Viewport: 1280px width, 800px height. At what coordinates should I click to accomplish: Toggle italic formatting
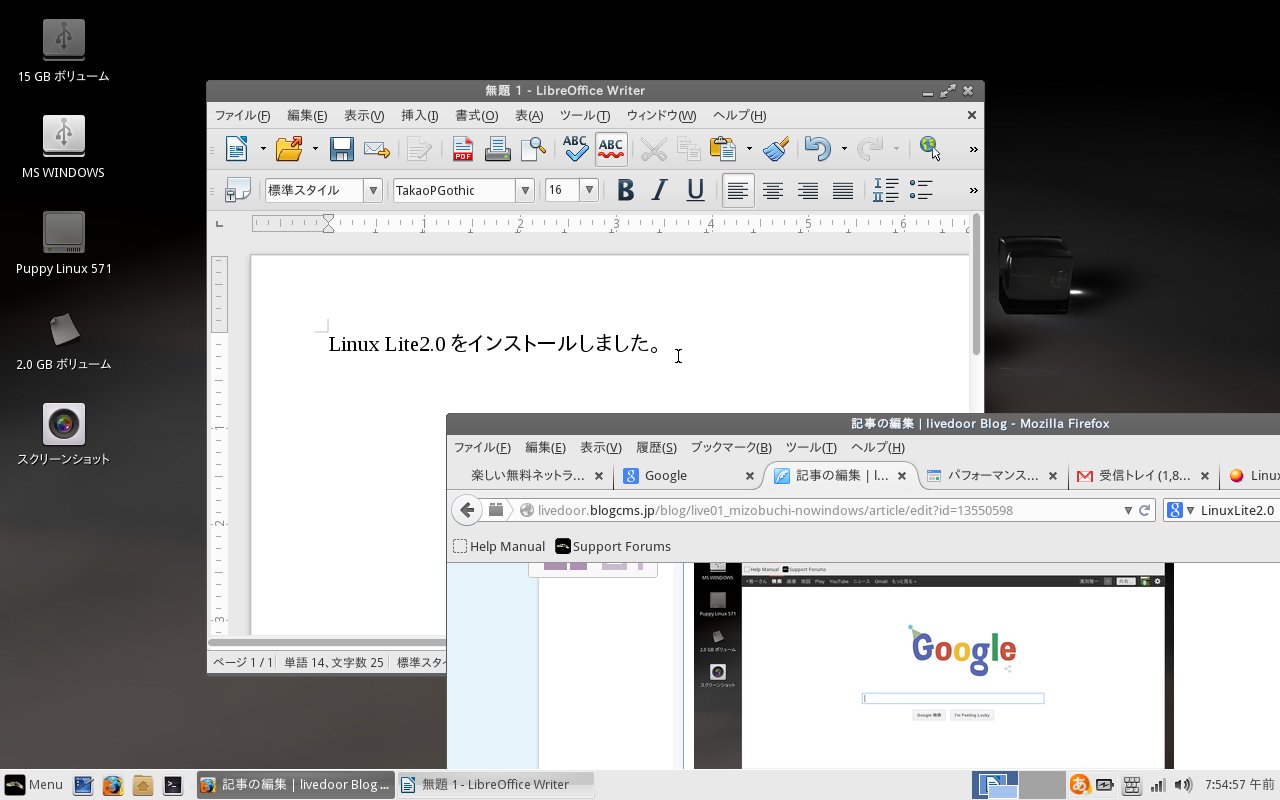(x=660, y=190)
